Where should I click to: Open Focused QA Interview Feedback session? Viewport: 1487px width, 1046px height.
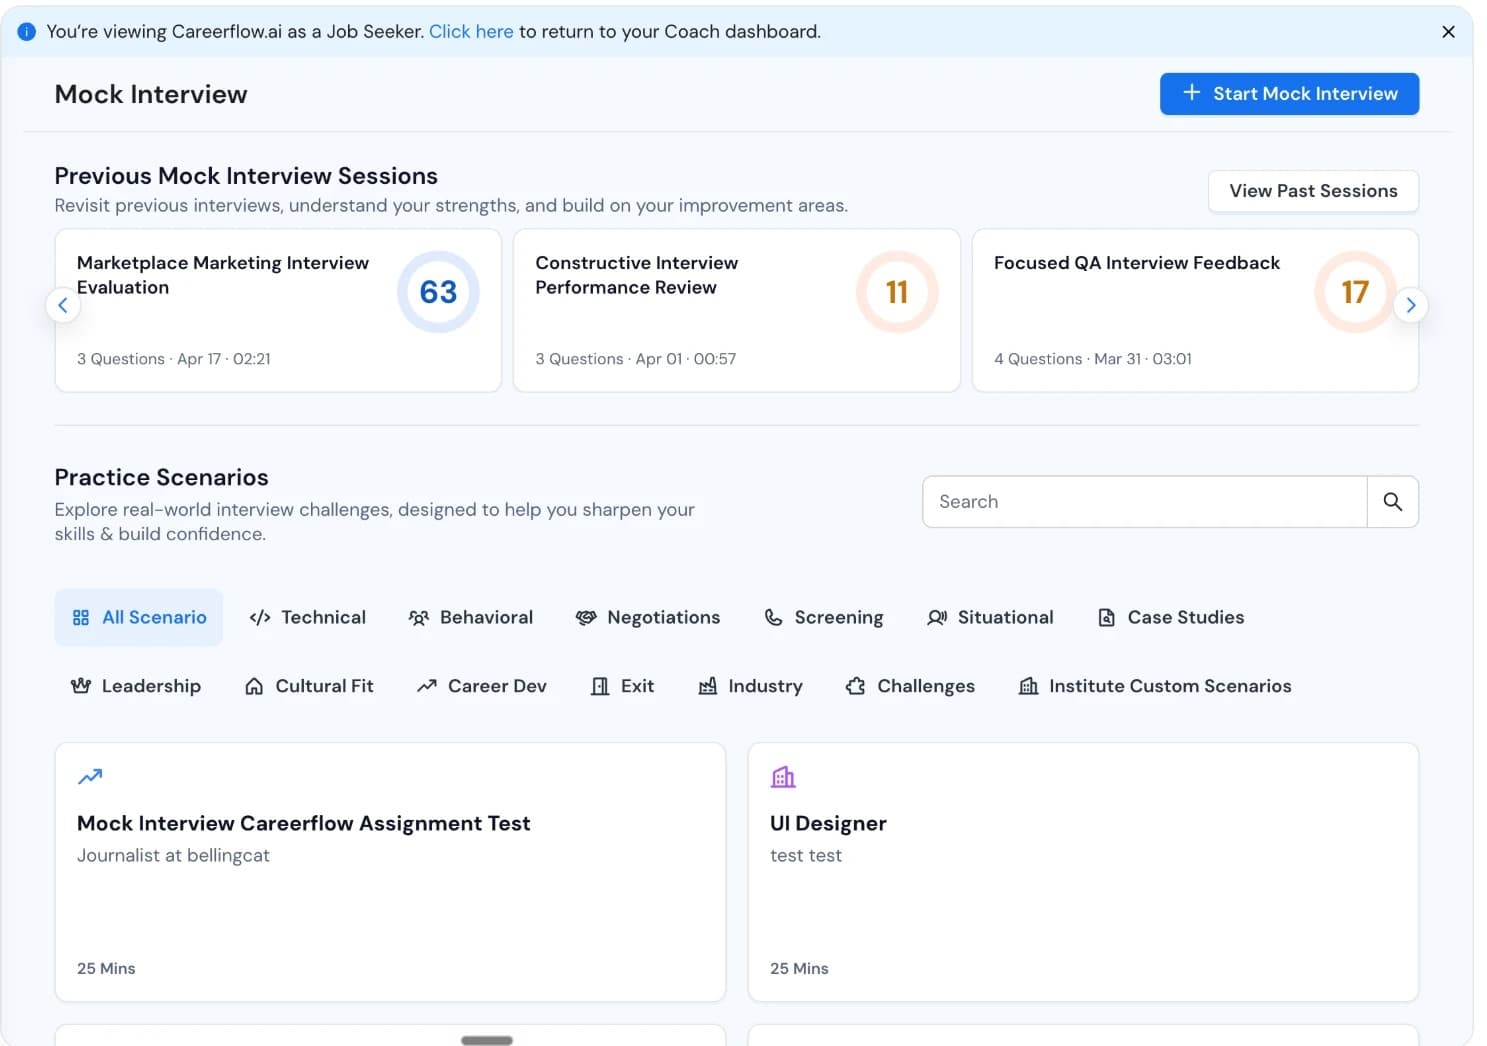(1195, 310)
